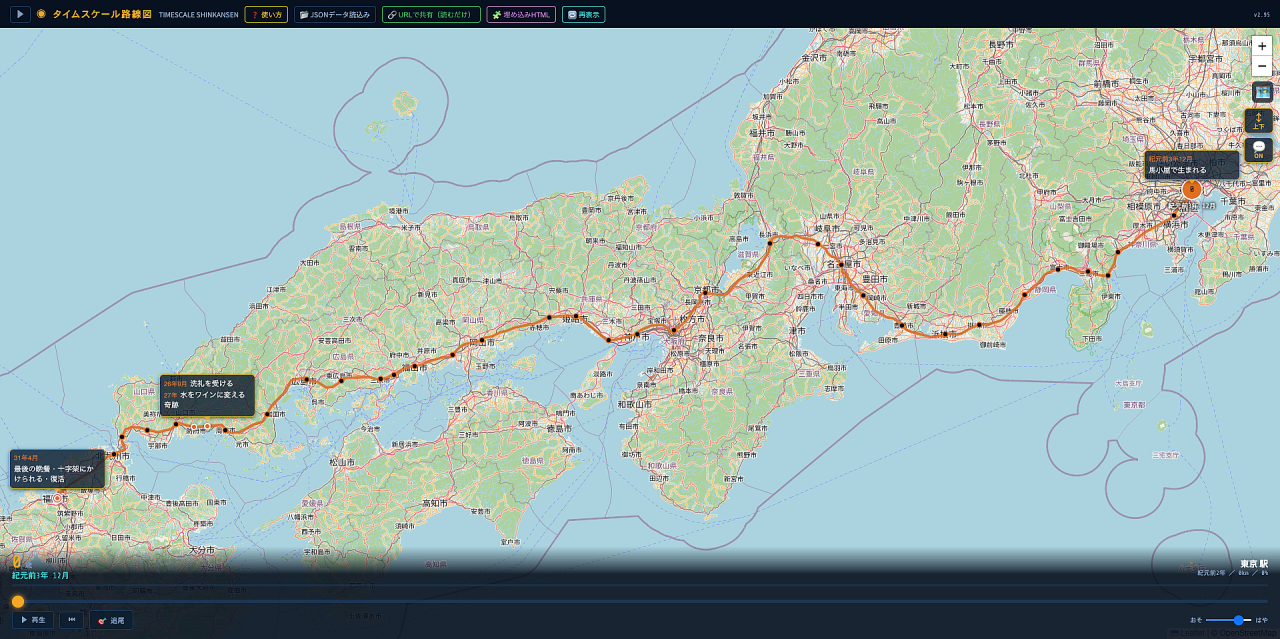The image size is (1280, 639).
Task: Zoom out the map with minus button
Action: click(x=1262, y=66)
